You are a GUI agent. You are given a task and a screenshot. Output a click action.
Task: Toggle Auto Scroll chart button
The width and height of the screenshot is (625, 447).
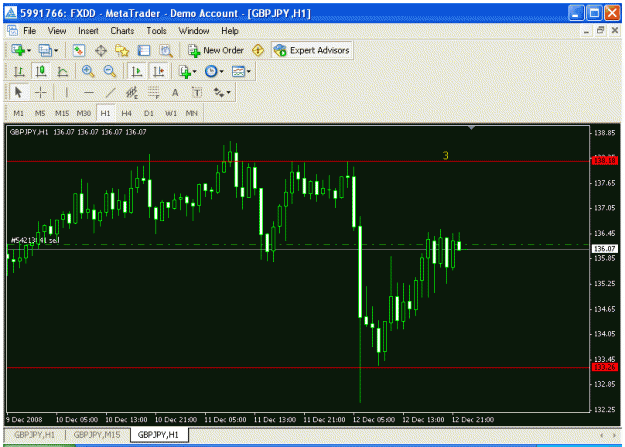tap(137, 72)
